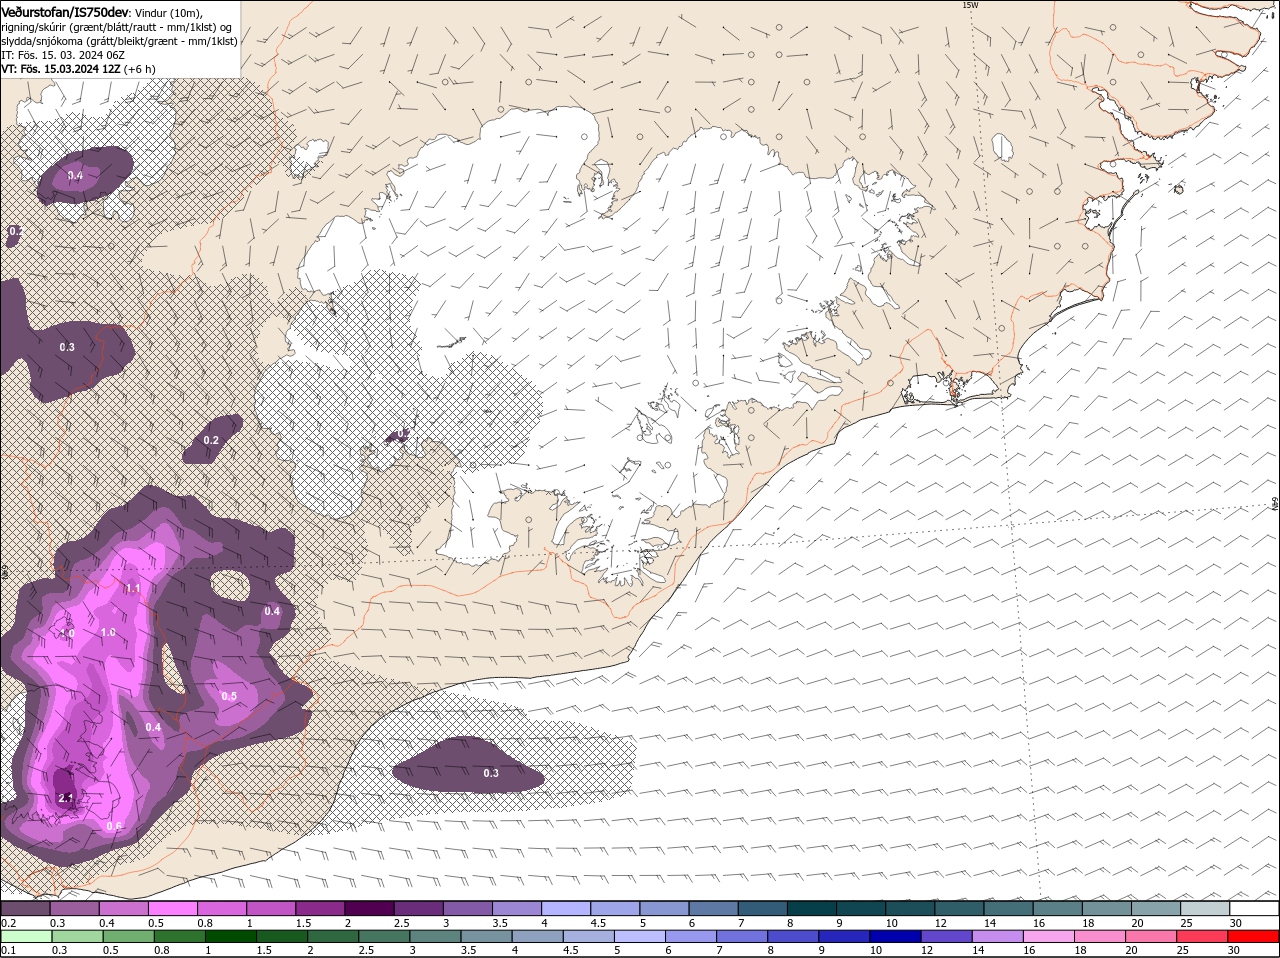The width and height of the screenshot is (1280, 958).
Task: Click the 0.2 precipitation label on the small purple patch
Action: (211, 440)
